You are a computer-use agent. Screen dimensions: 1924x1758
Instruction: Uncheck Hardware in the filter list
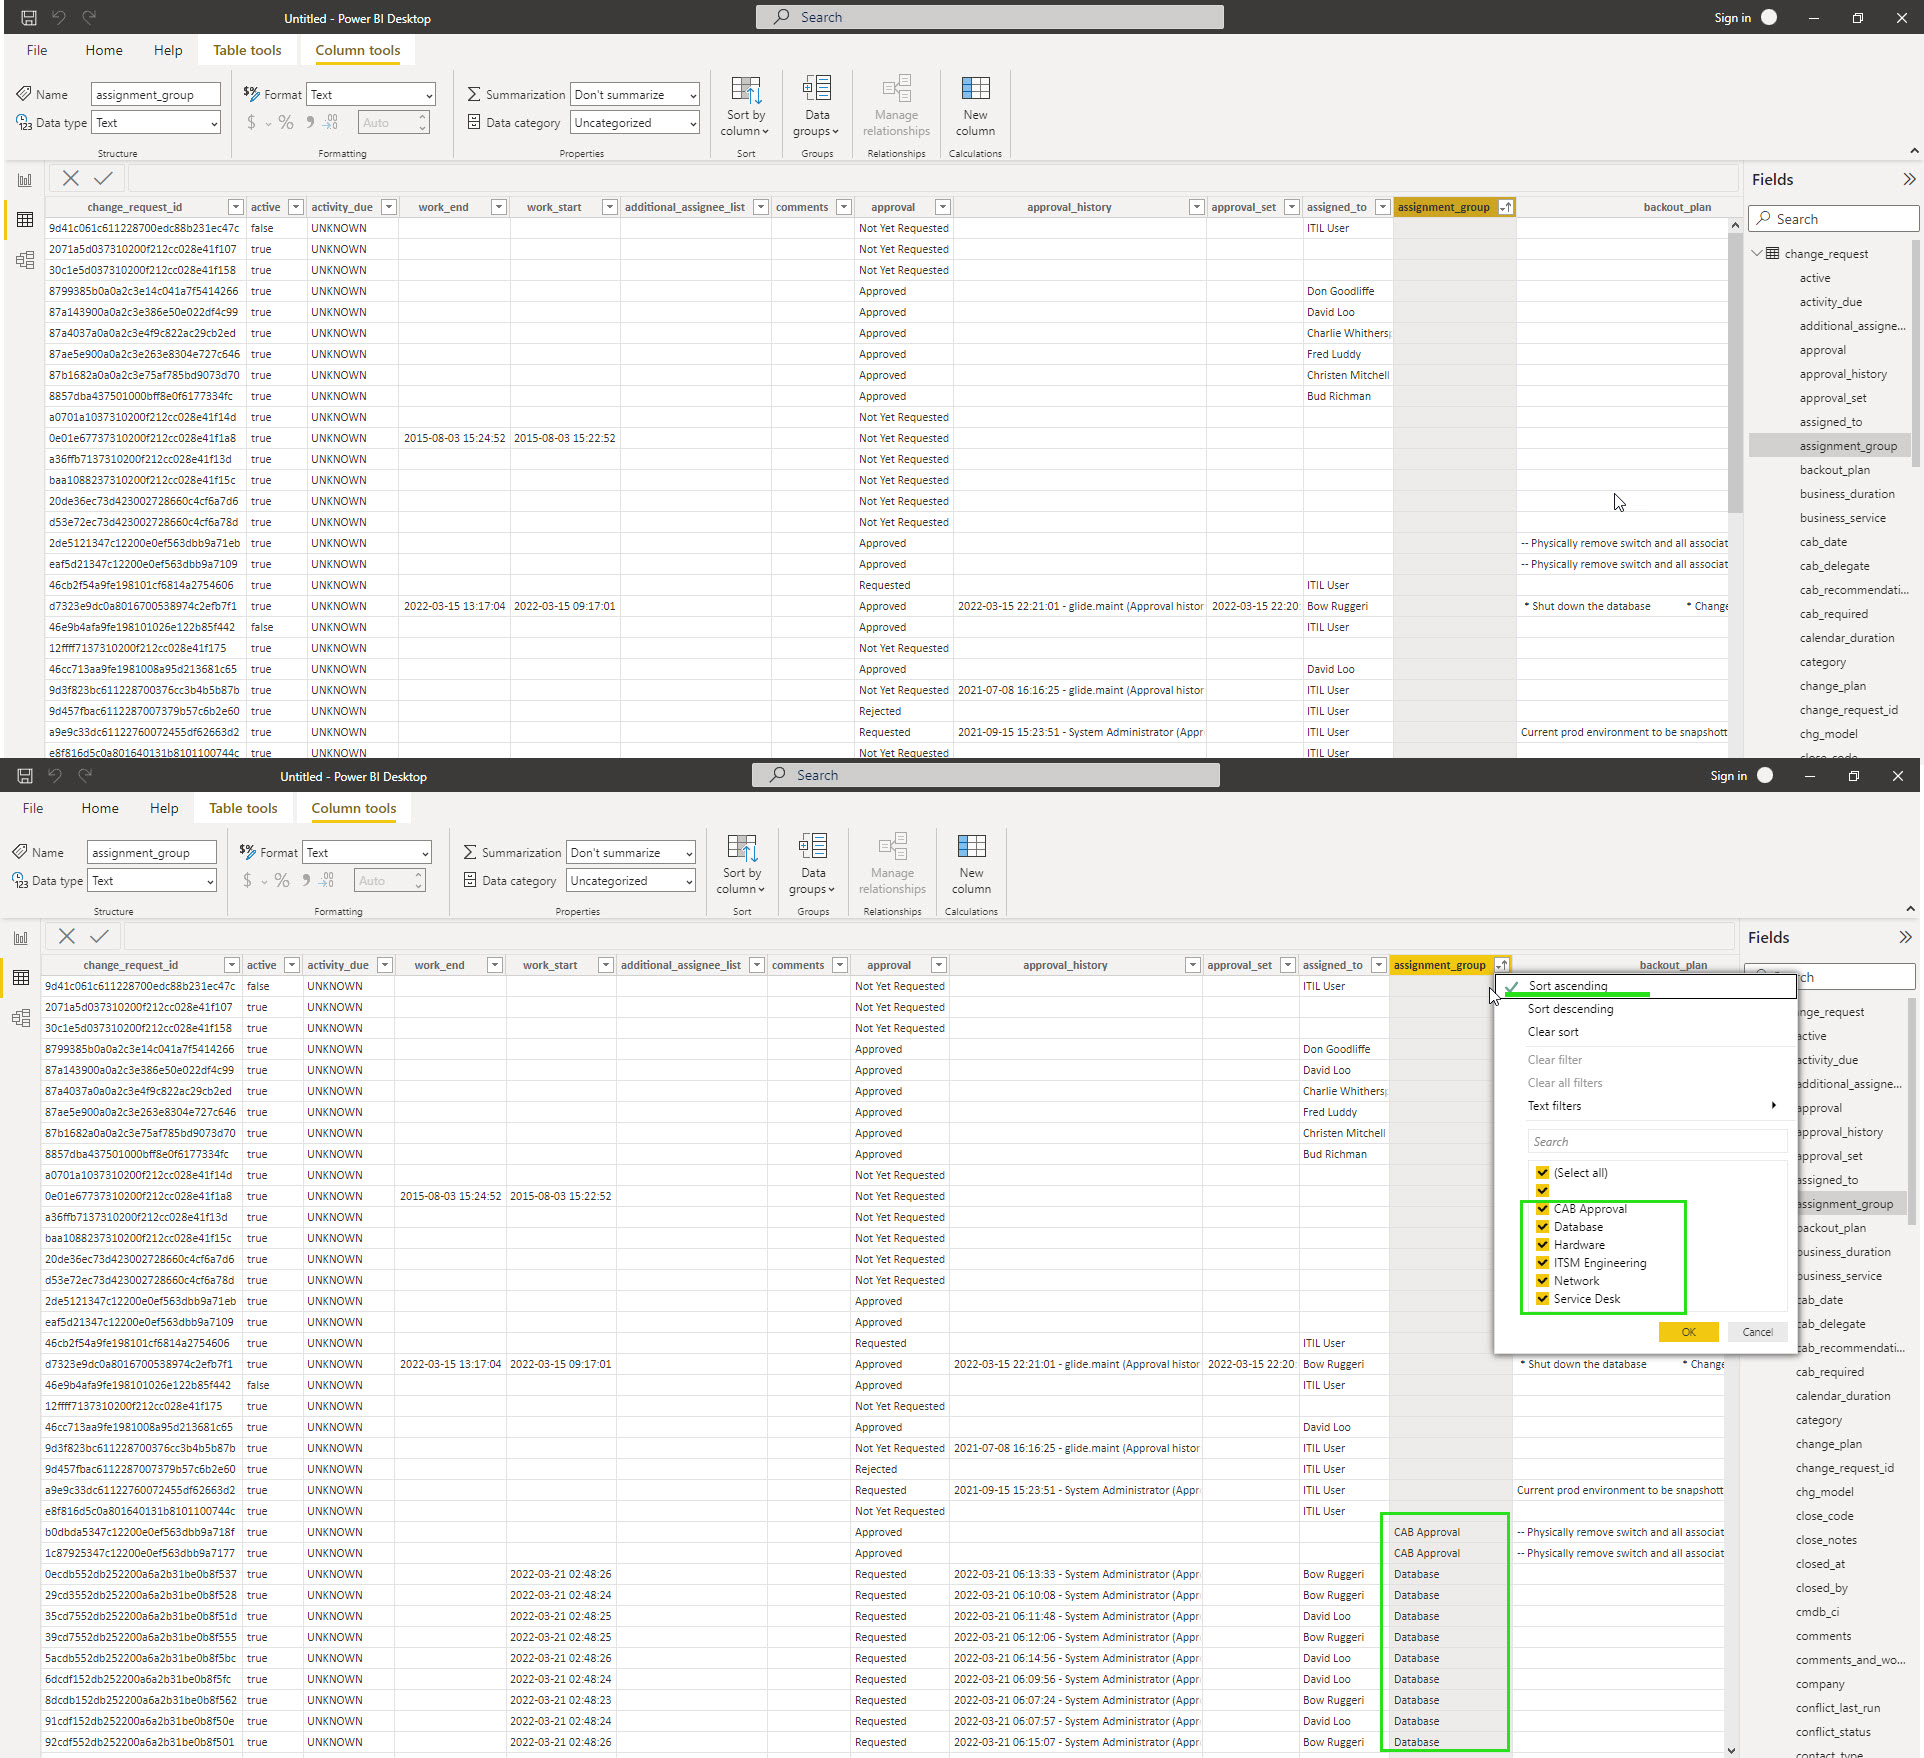(x=1543, y=1244)
